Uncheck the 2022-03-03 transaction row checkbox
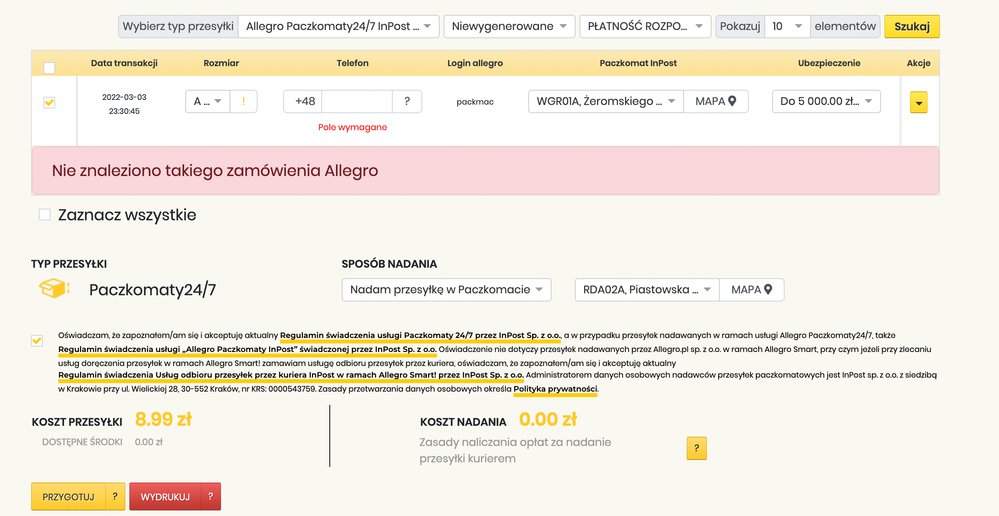Image resolution: width=999 pixels, height=516 pixels. coord(49,102)
